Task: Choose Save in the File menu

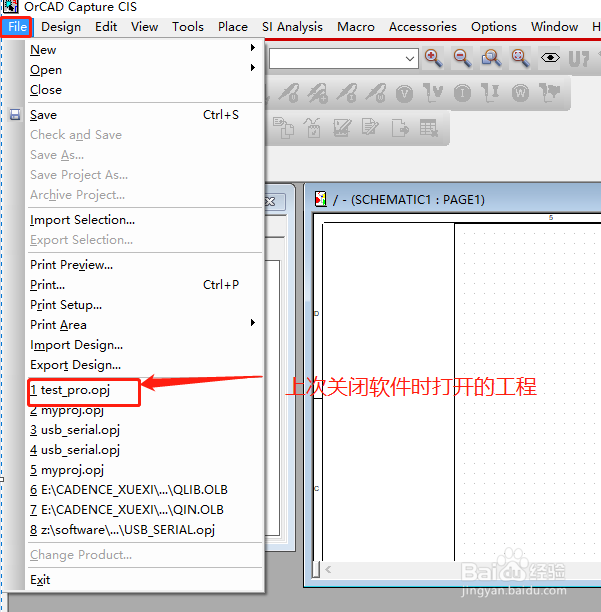Action: [x=145, y=115]
